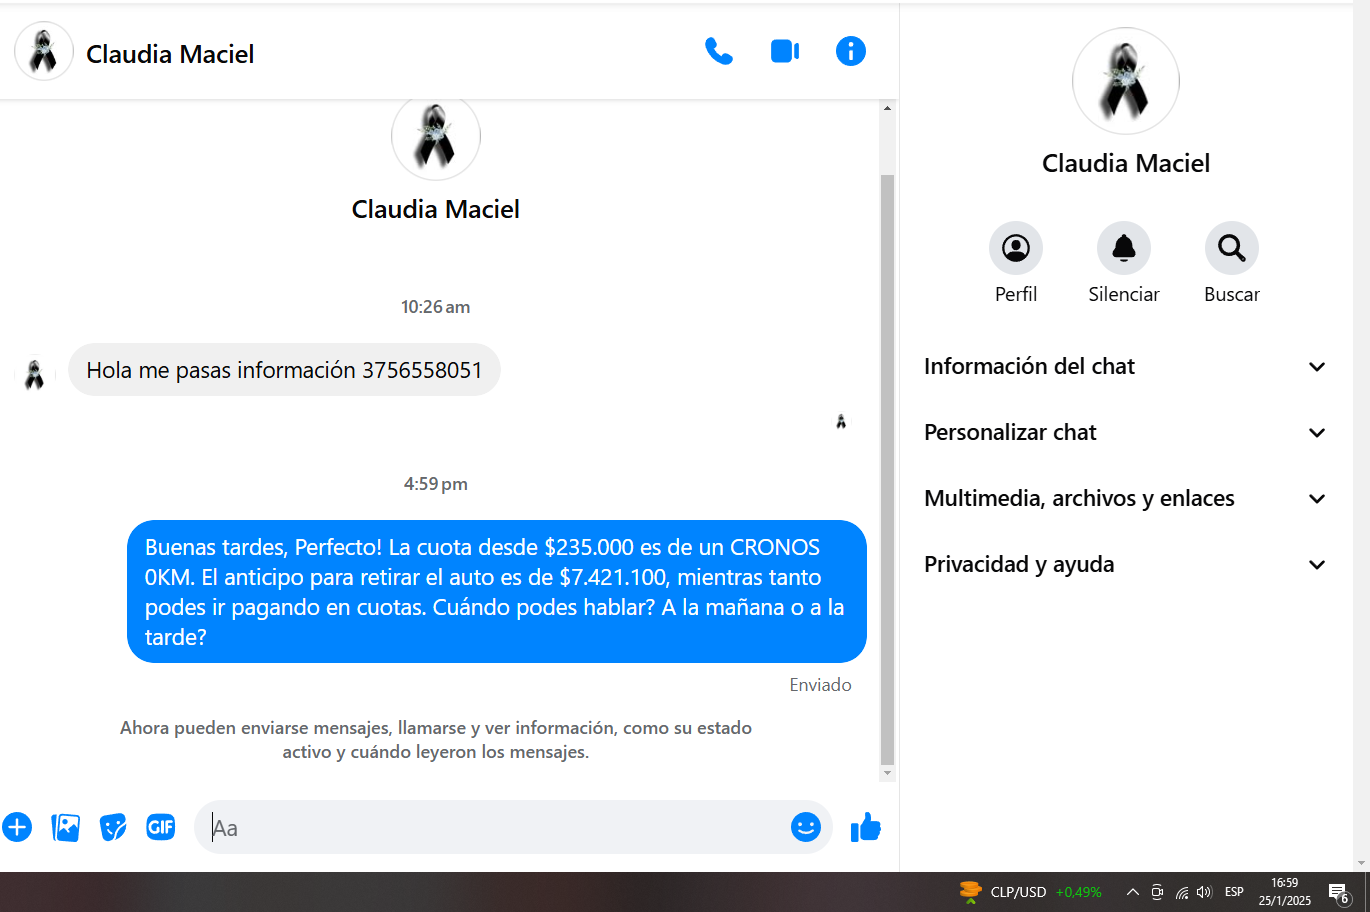Expand Privacidad y ayuda section
Image resolution: width=1370 pixels, height=912 pixels.
(x=1126, y=565)
